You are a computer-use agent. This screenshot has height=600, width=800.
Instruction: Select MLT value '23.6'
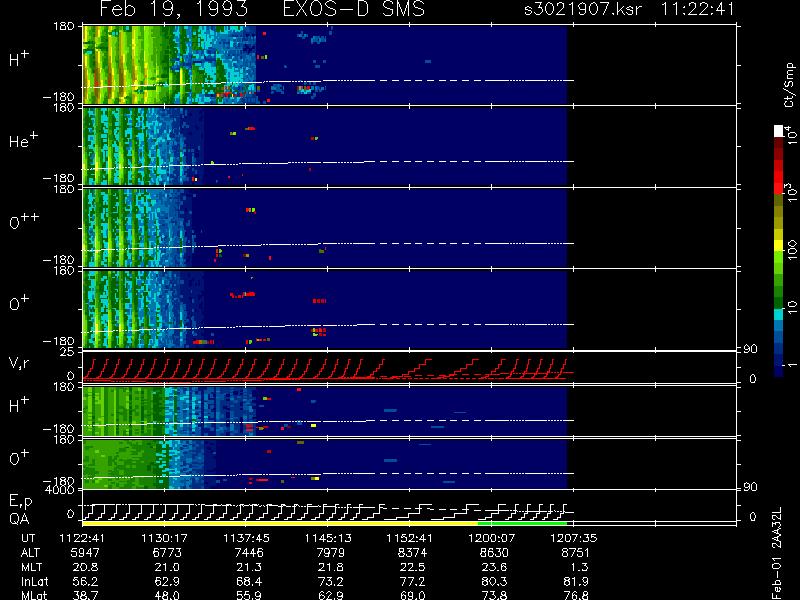coord(494,567)
